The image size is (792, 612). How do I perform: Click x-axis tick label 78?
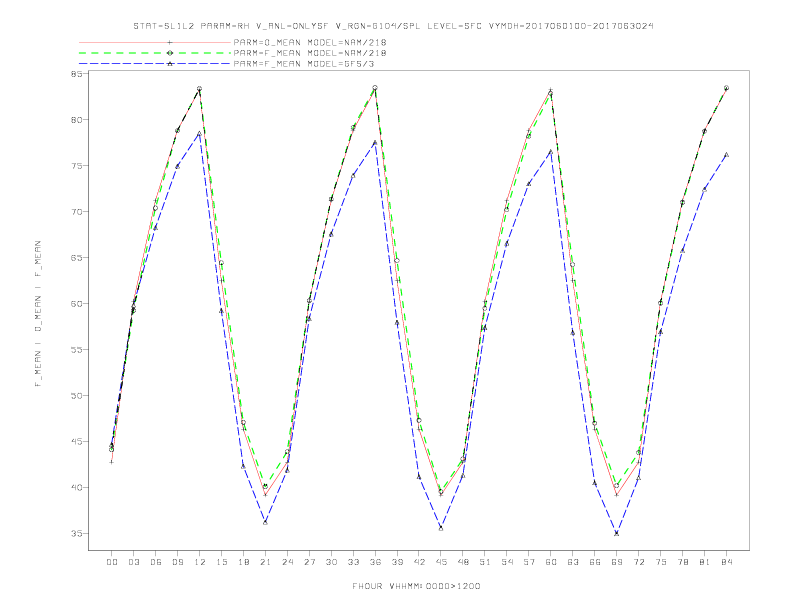(682, 562)
